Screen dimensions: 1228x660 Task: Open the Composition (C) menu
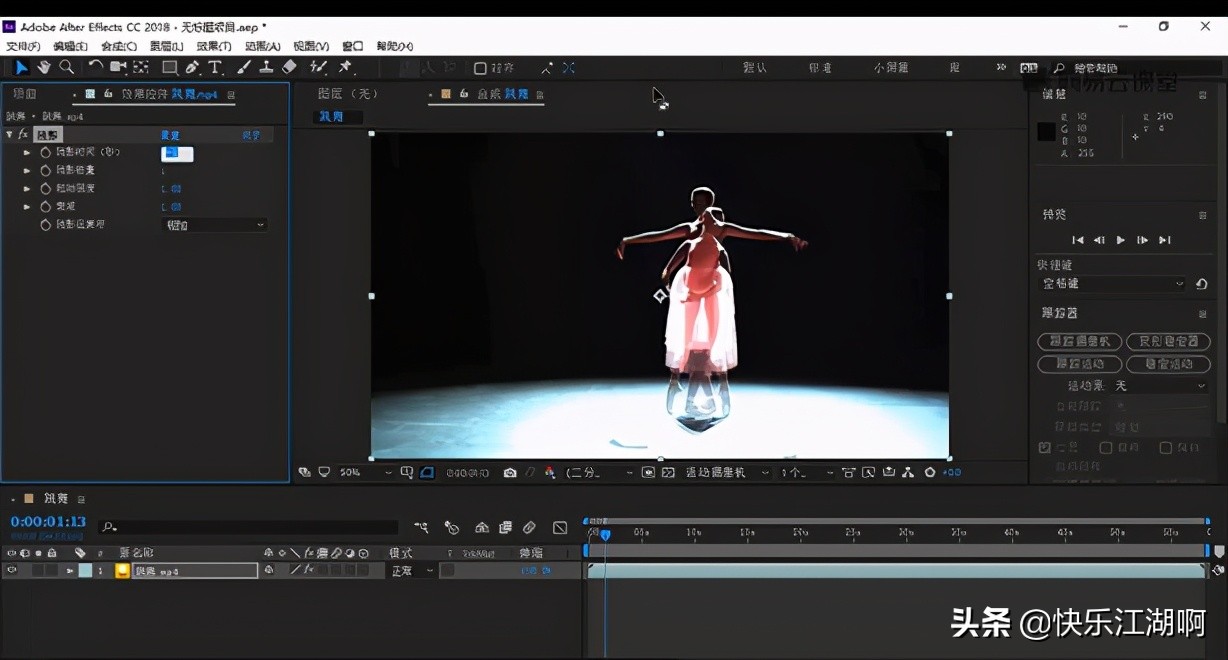(119, 46)
